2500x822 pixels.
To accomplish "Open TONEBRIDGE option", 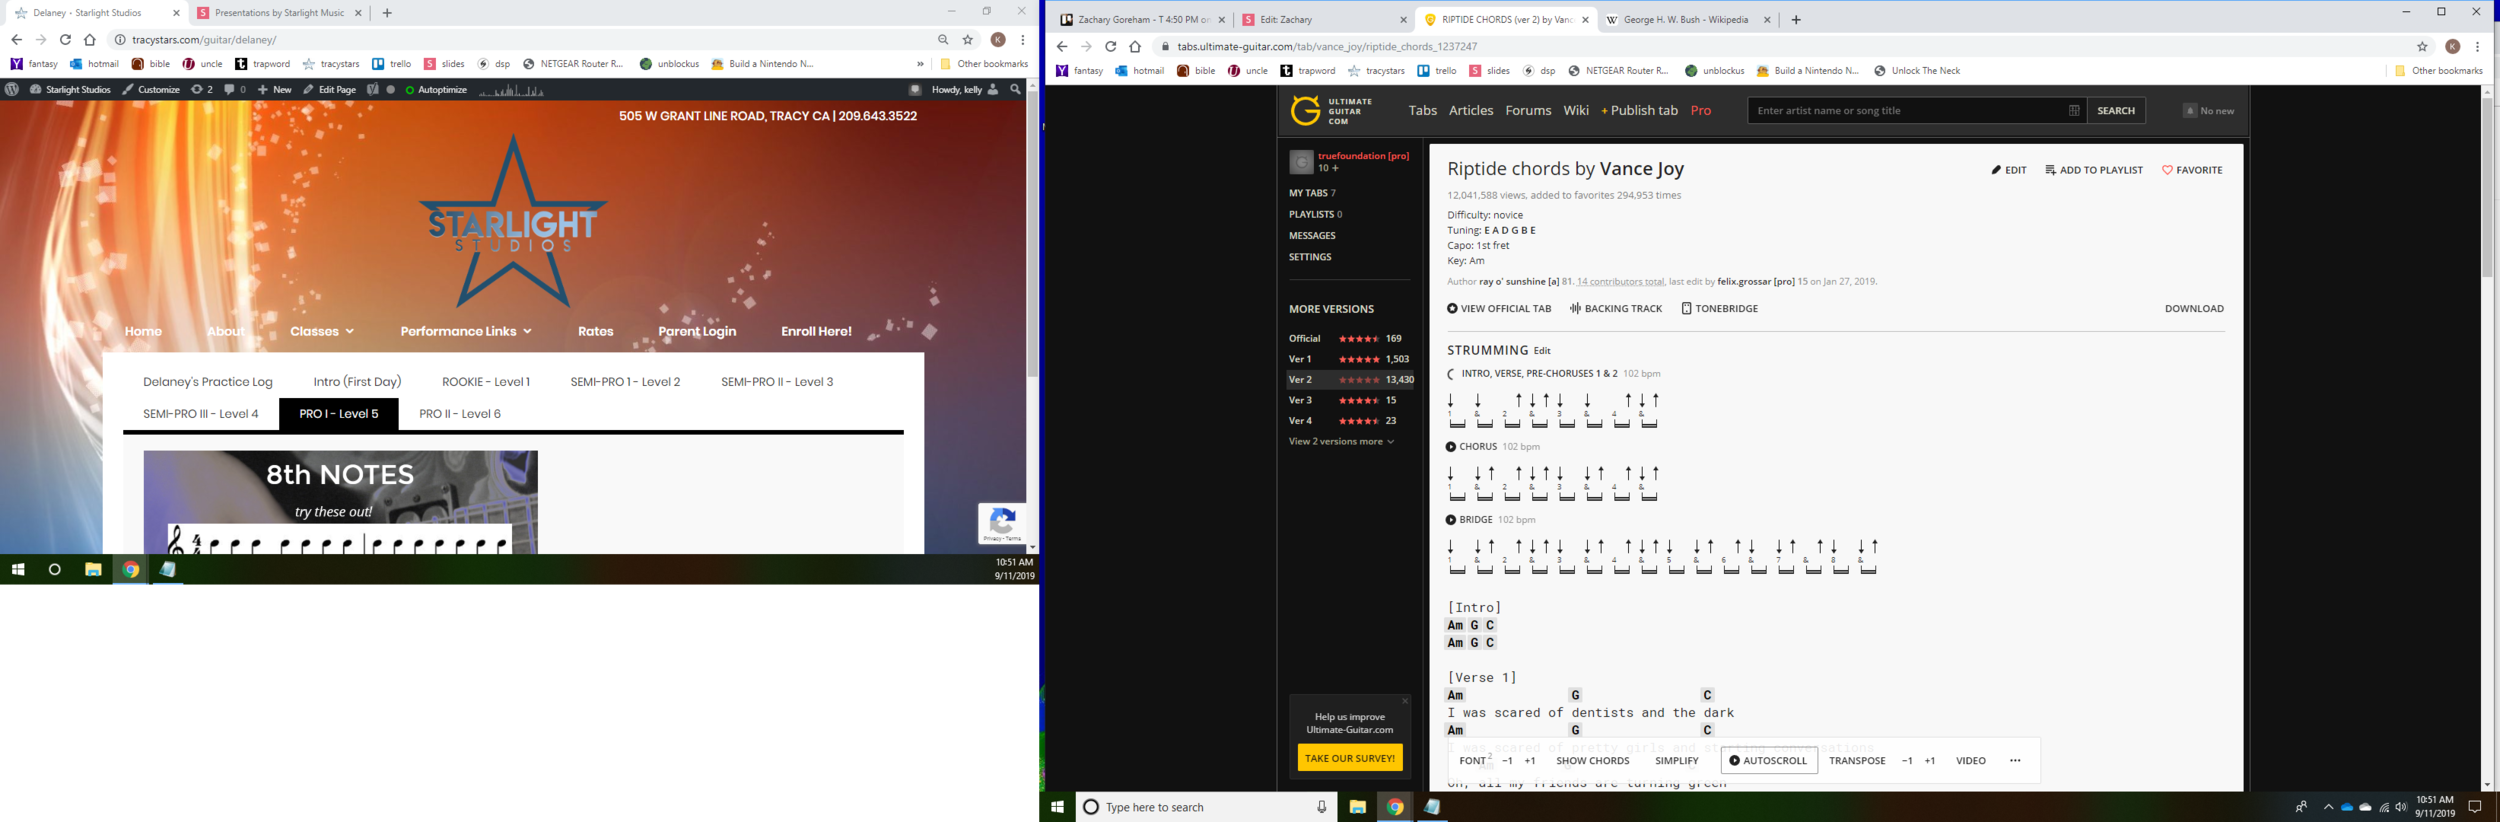I will (x=1719, y=309).
